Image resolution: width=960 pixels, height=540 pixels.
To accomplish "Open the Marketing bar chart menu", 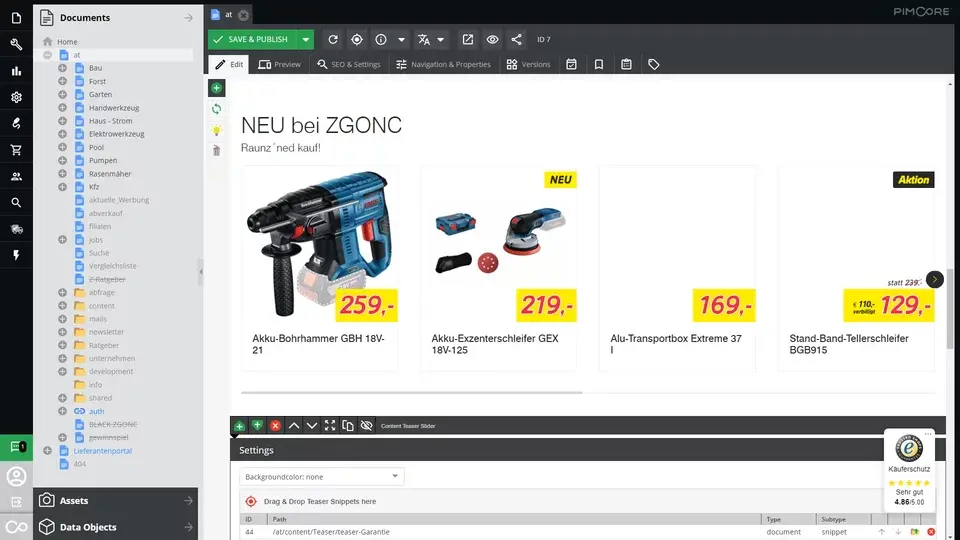I will click(17, 71).
